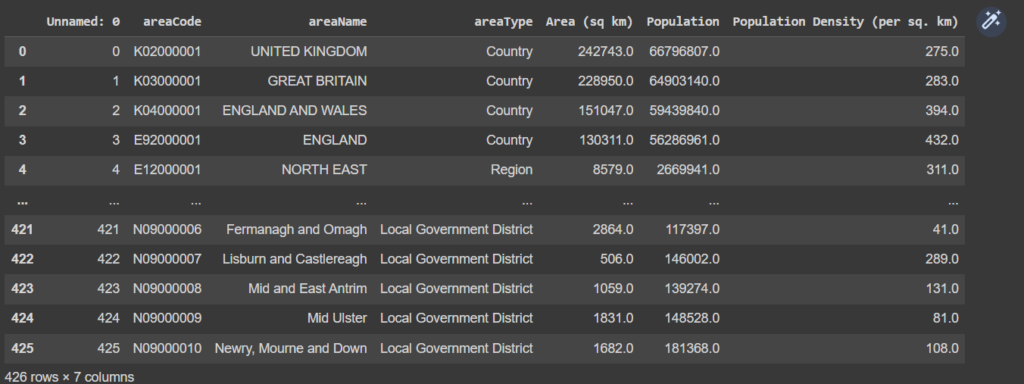Select the GREAT BRITAIN cell

(317, 81)
